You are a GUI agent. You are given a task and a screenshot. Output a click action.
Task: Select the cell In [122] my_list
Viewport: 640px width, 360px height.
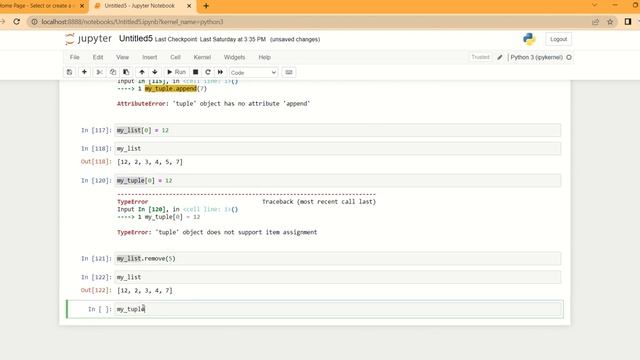tap(338, 277)
